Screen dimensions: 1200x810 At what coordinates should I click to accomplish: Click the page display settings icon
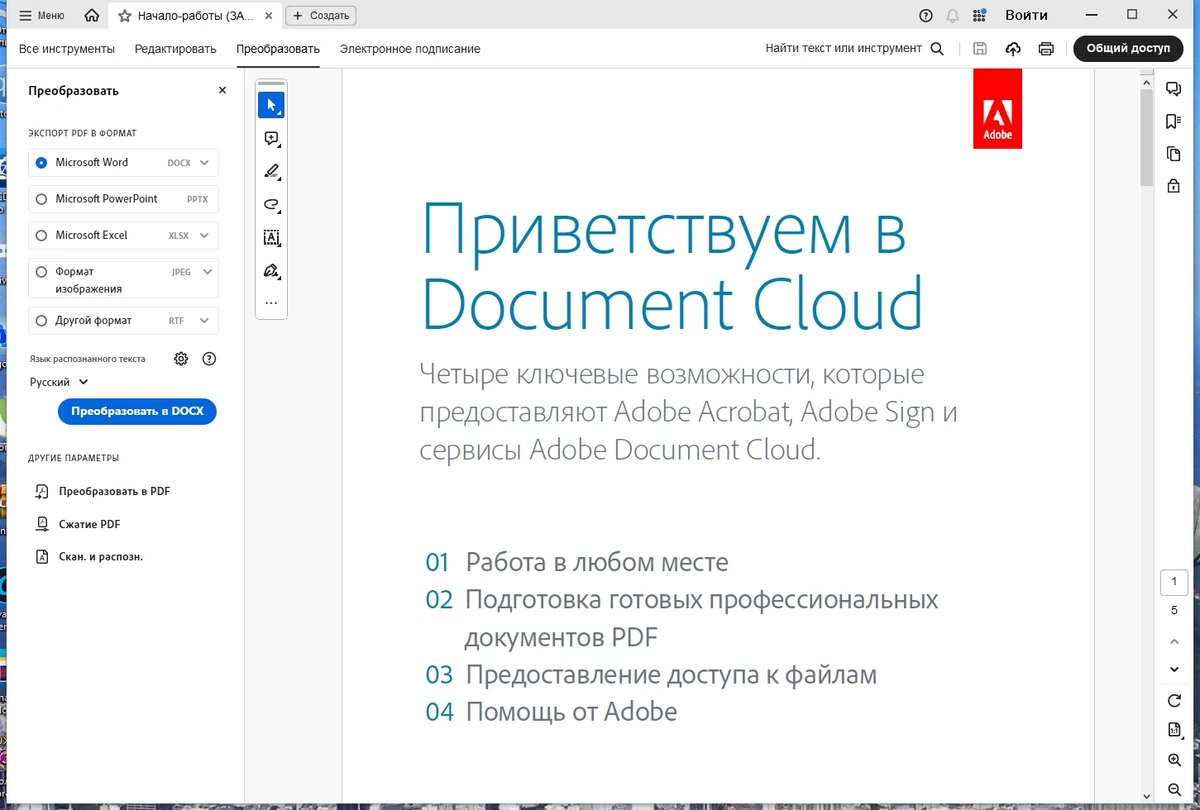1174,731
